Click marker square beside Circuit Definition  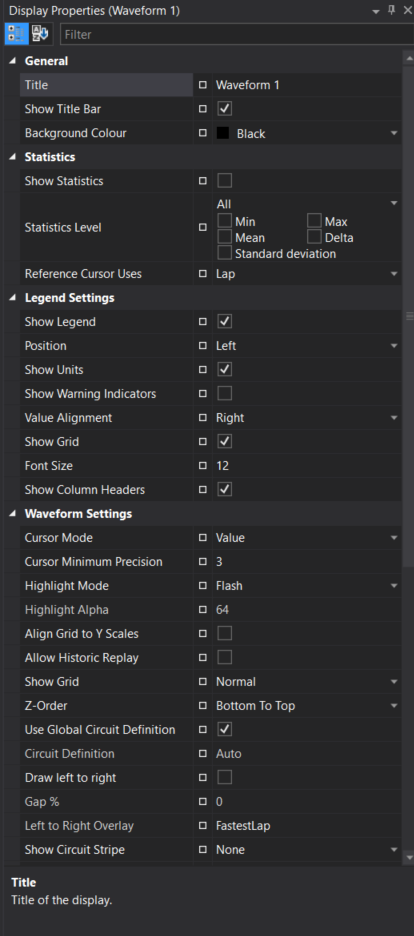pos(203,754)
